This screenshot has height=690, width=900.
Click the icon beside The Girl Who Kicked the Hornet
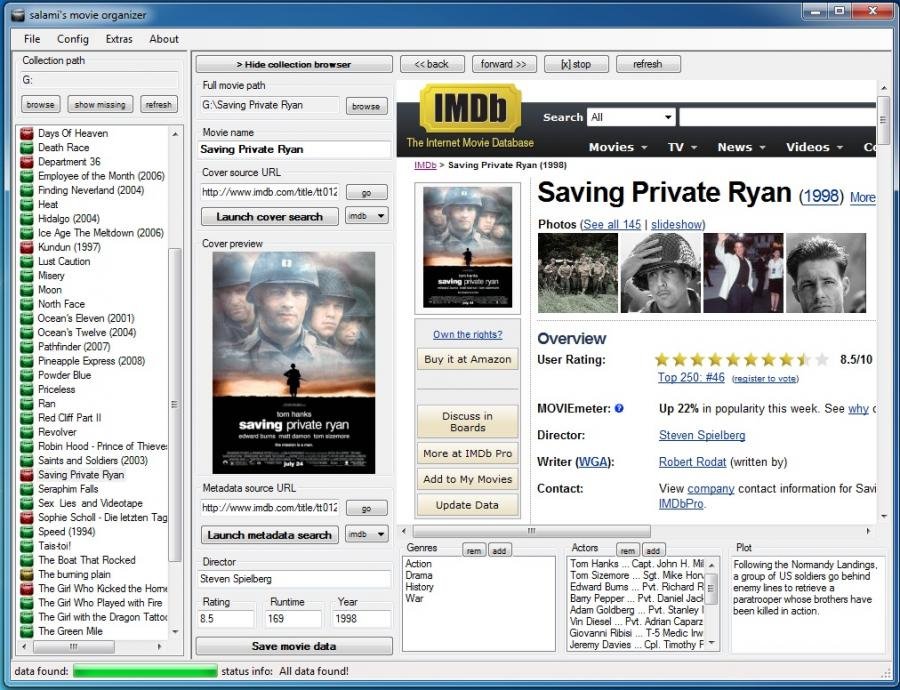(x=26, y=588)
